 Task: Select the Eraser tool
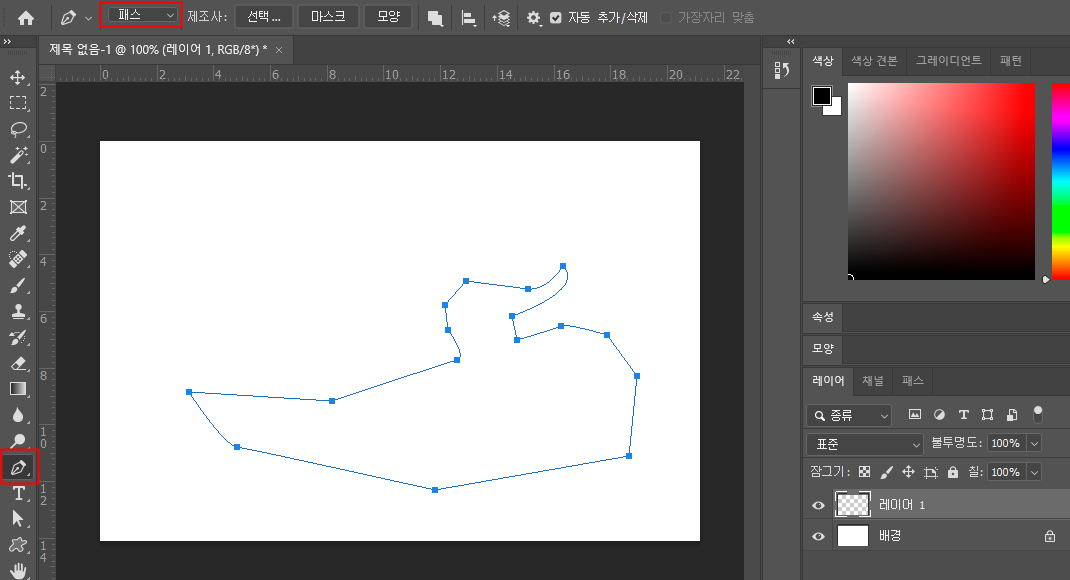pyautogui.click(x=18, y=363)
